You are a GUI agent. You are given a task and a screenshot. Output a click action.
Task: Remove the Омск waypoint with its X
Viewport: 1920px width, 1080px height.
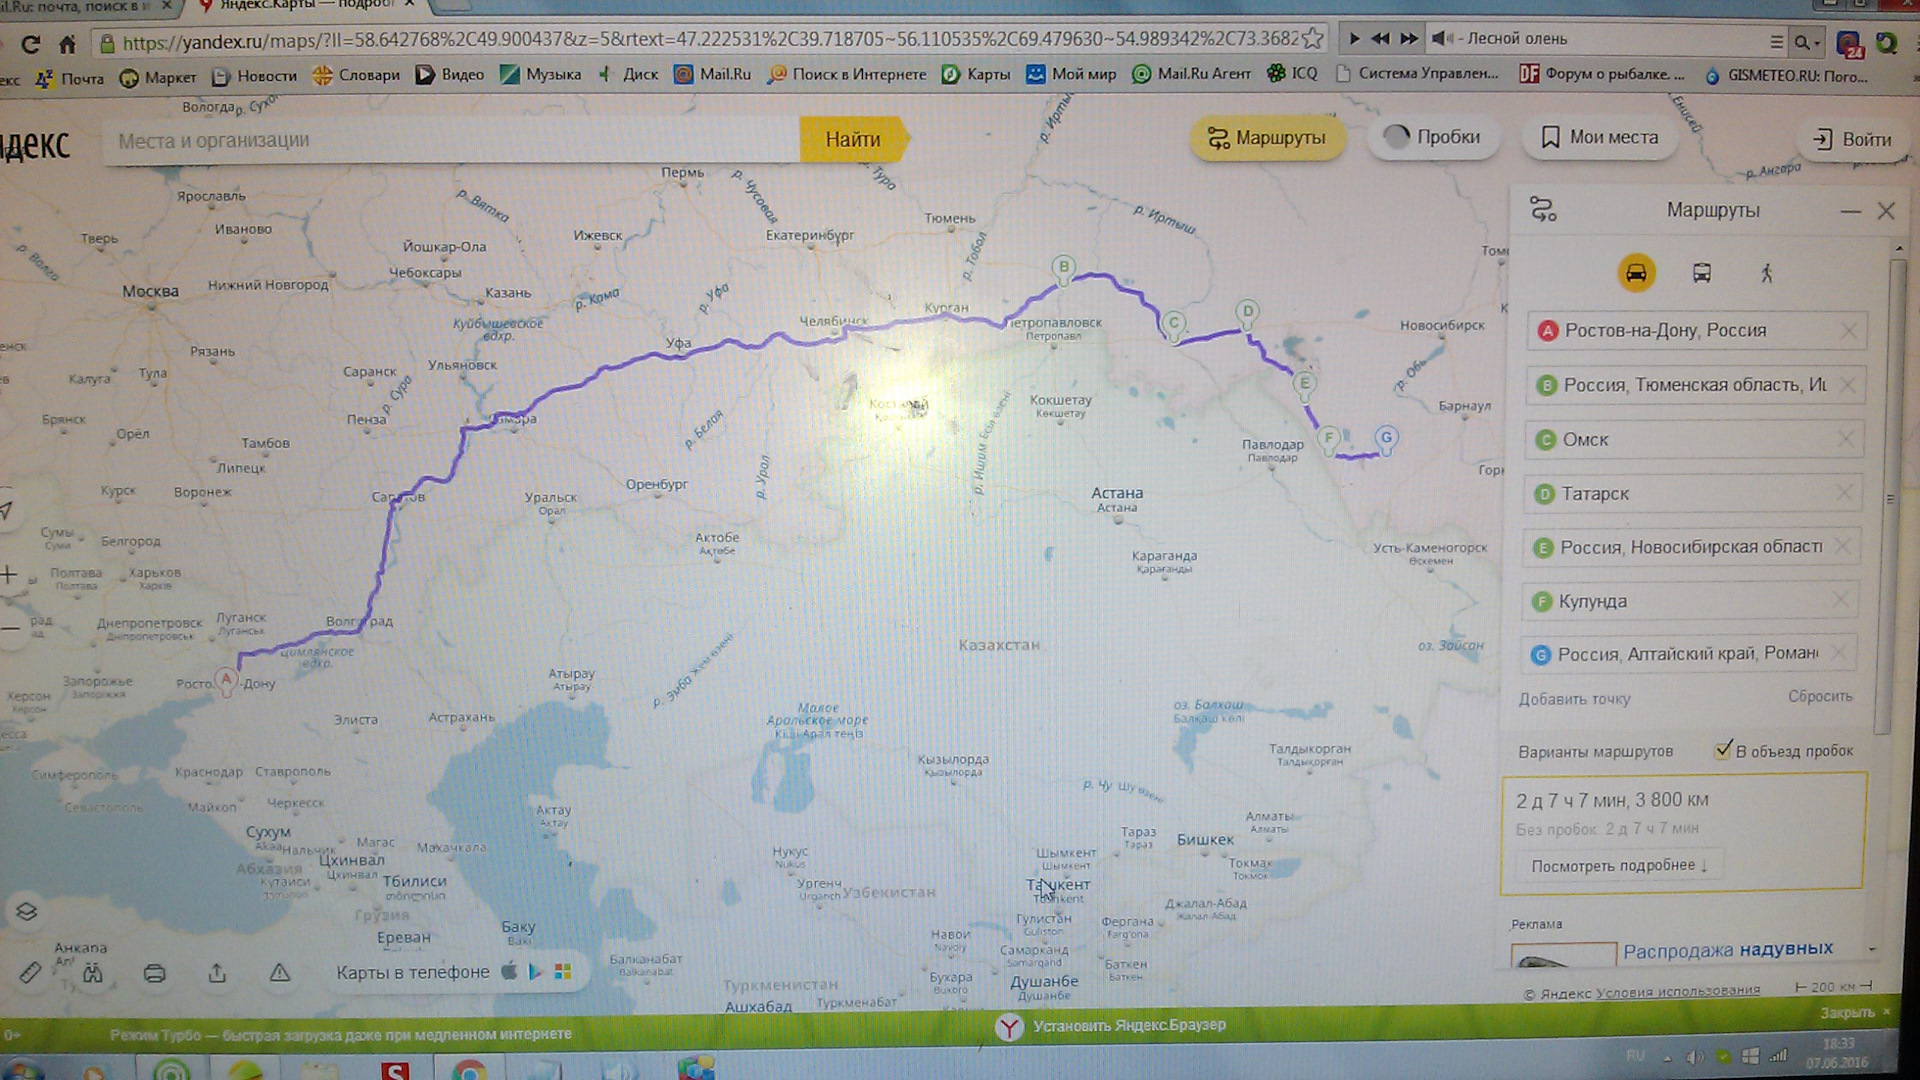pos(1846,439)
